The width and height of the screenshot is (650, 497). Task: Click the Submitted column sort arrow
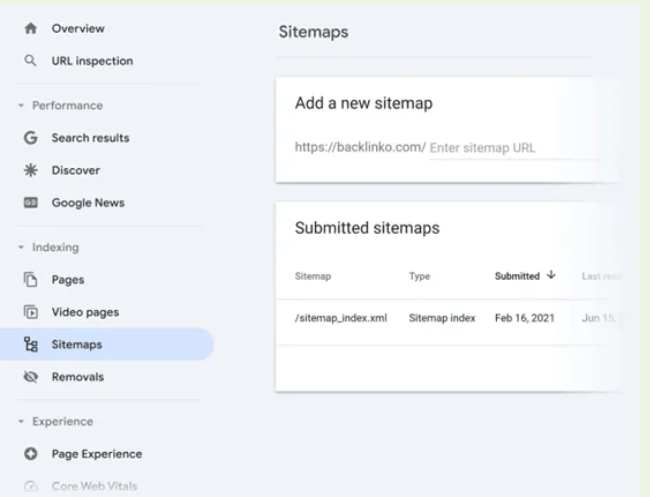point(551,275)
